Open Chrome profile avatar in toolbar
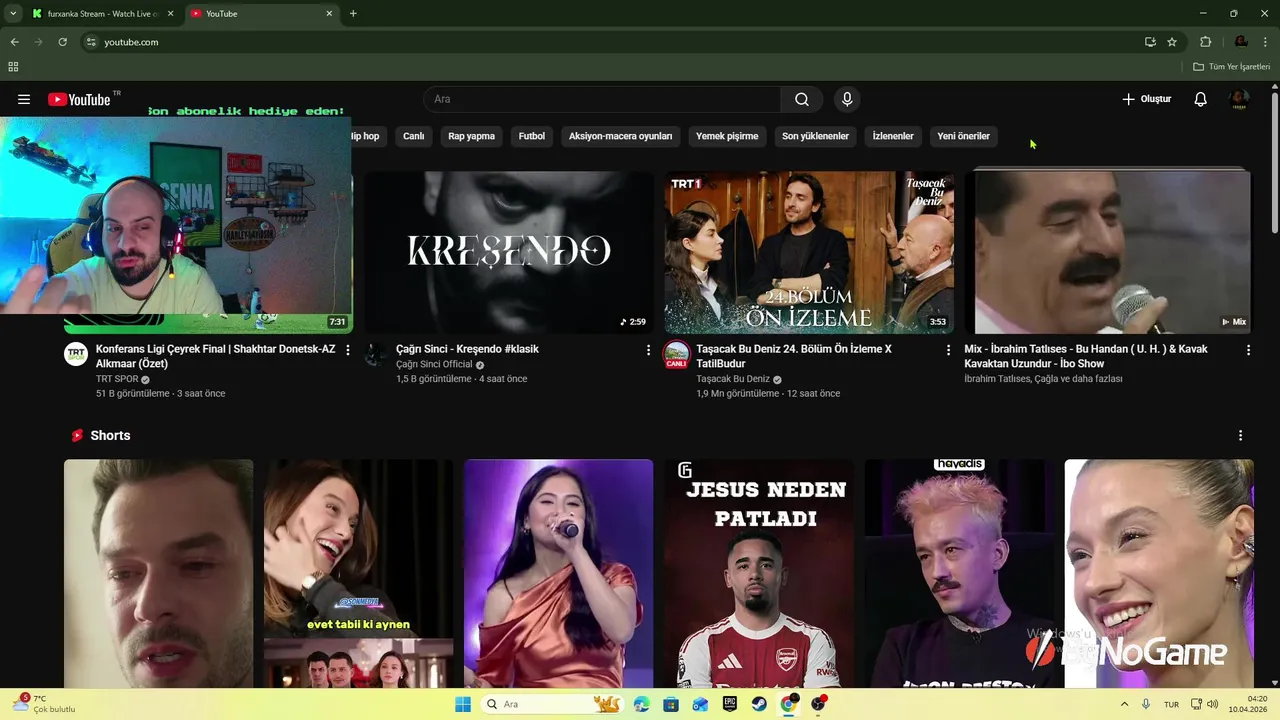Screen dimensions: 1280x720 (1241, 42)
